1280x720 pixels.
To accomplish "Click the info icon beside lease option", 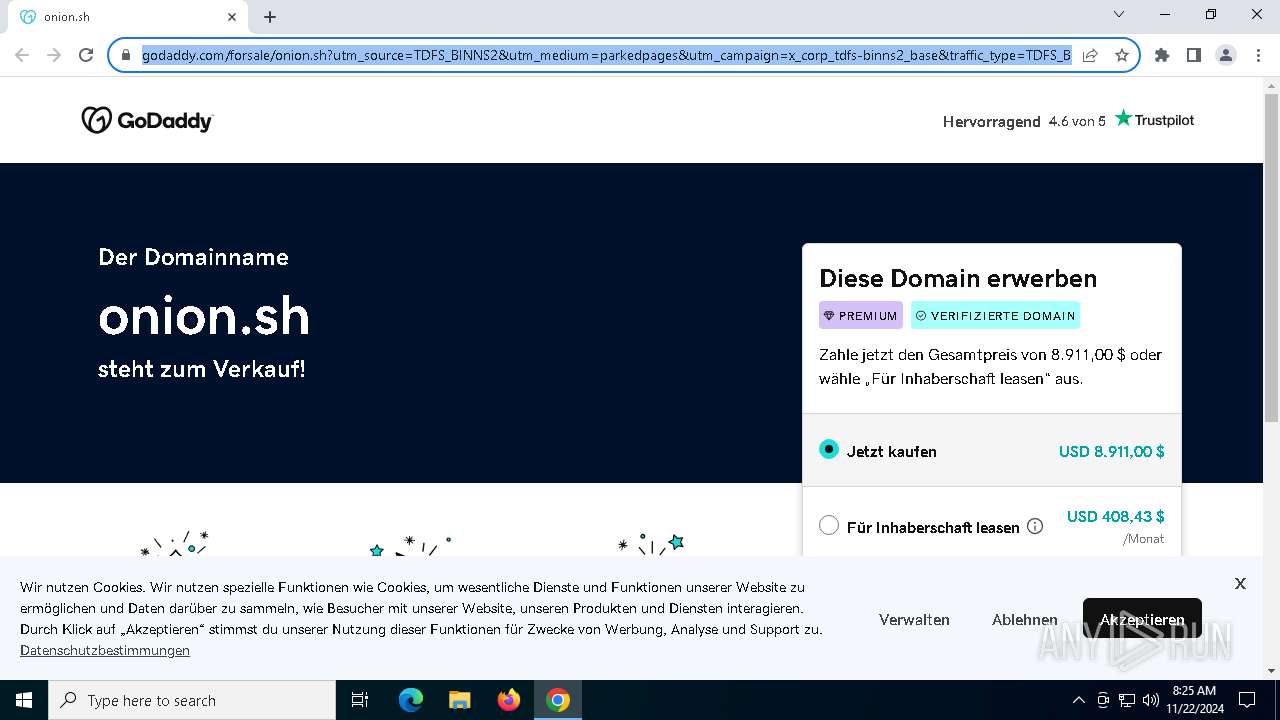I will [1035, 526].
